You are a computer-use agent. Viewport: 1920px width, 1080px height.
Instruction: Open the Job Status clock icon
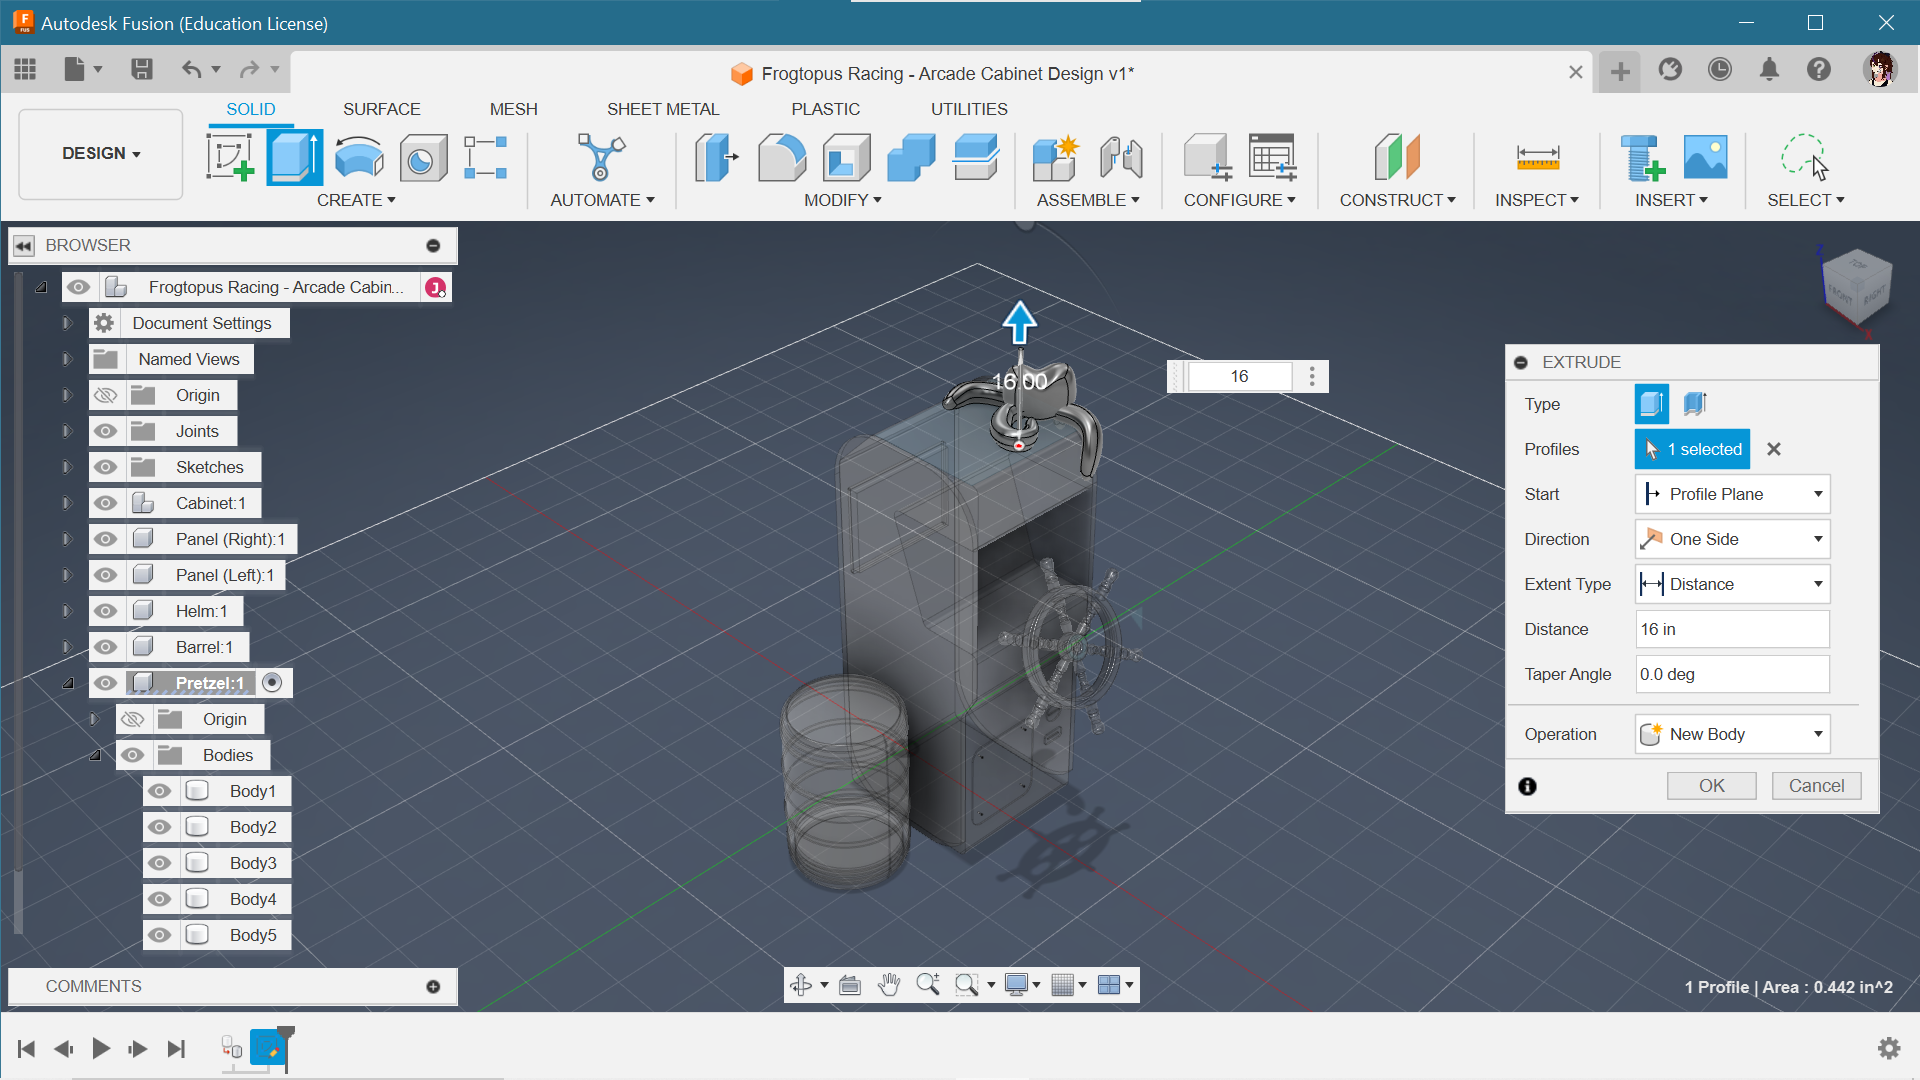pos(1720,69)
